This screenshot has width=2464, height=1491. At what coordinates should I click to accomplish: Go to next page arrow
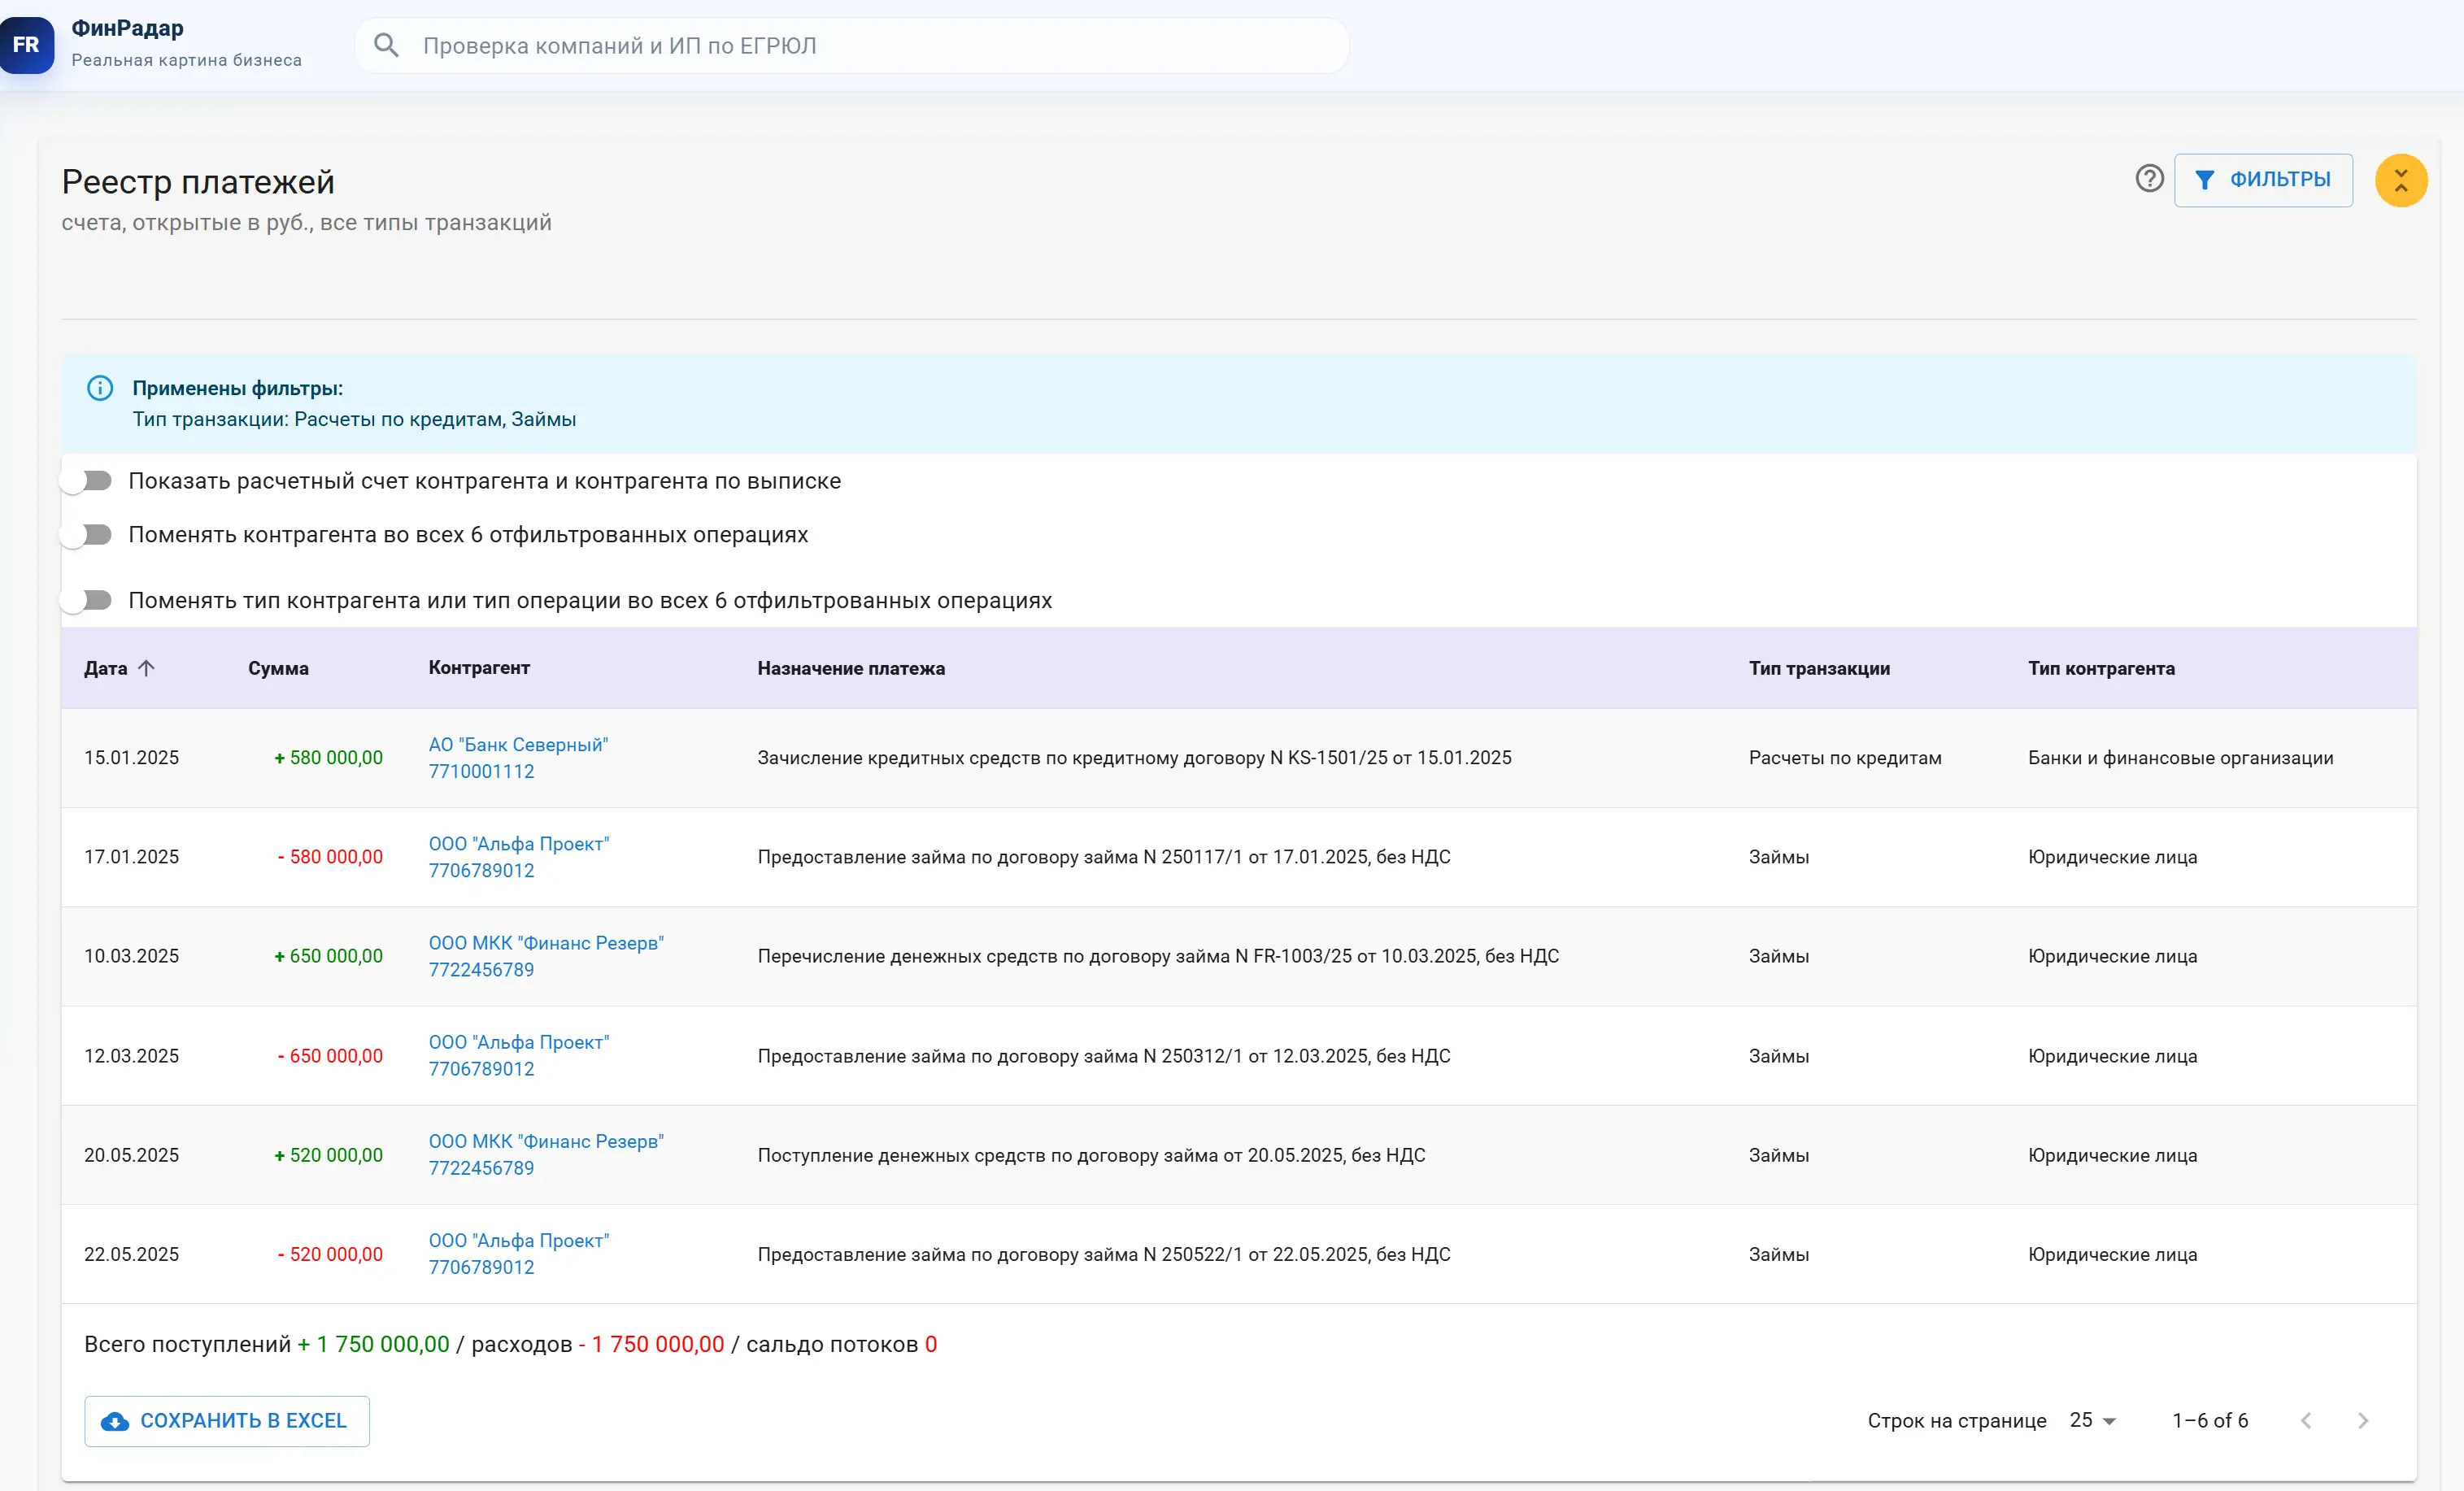2362,1421
